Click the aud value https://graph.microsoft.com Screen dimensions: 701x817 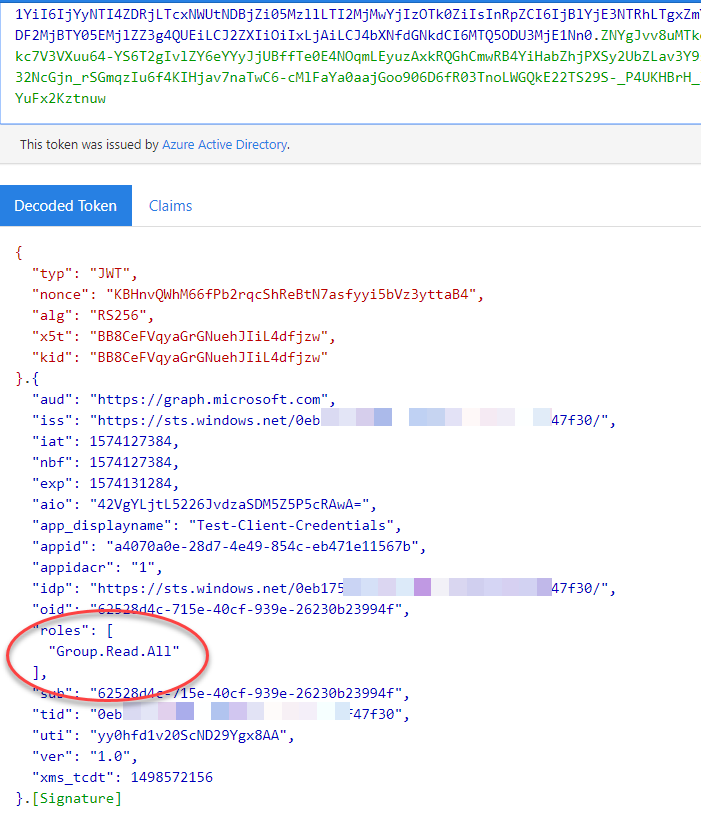coord(209,400)
